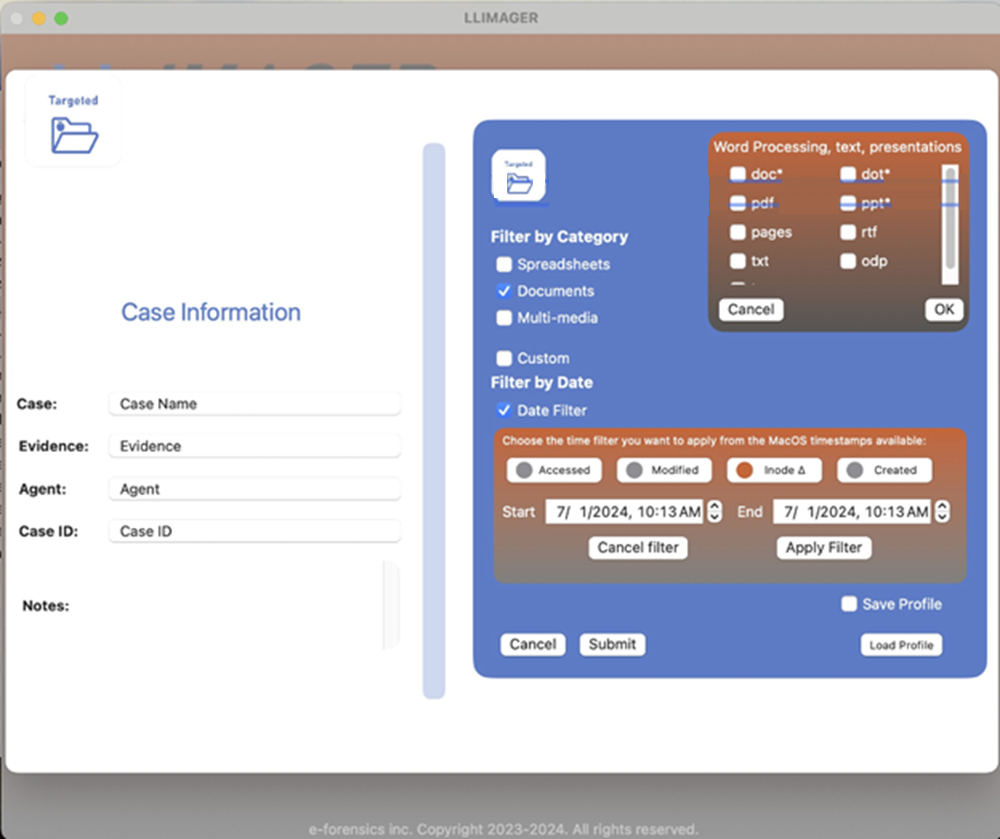
Task: Select the Modified timestamp option
Action: click(664, 470)
